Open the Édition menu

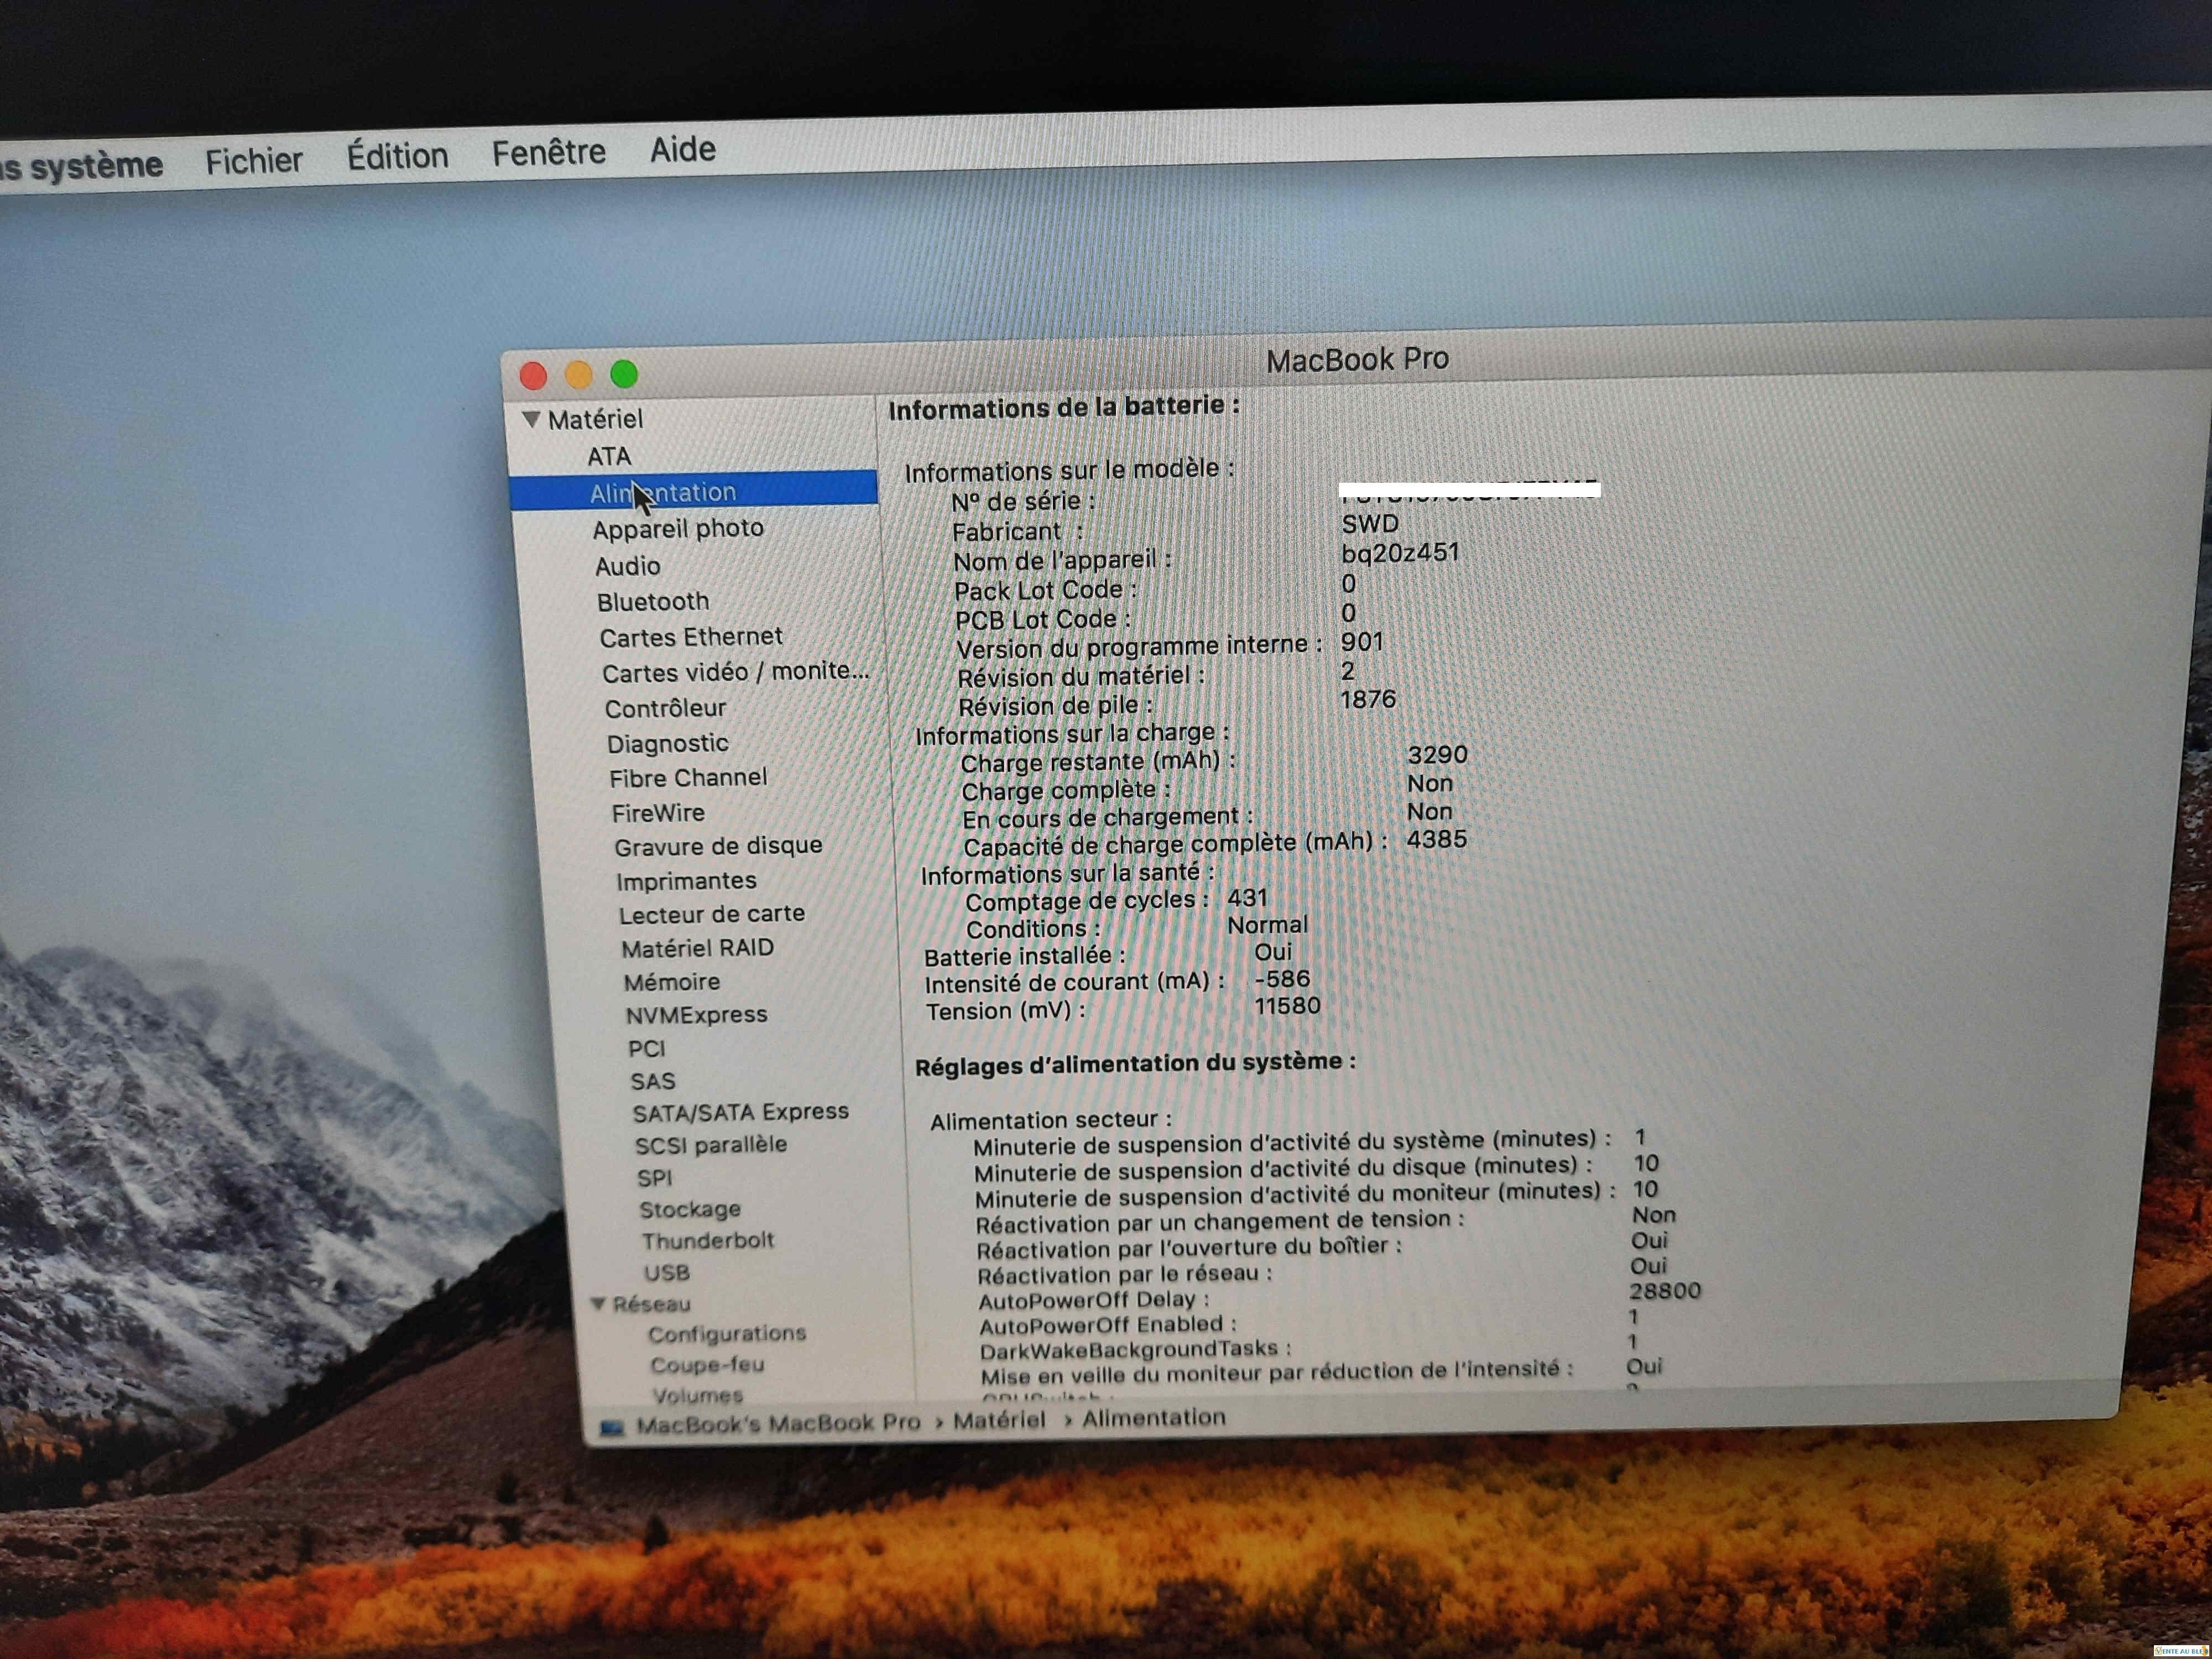click(397, 156)
